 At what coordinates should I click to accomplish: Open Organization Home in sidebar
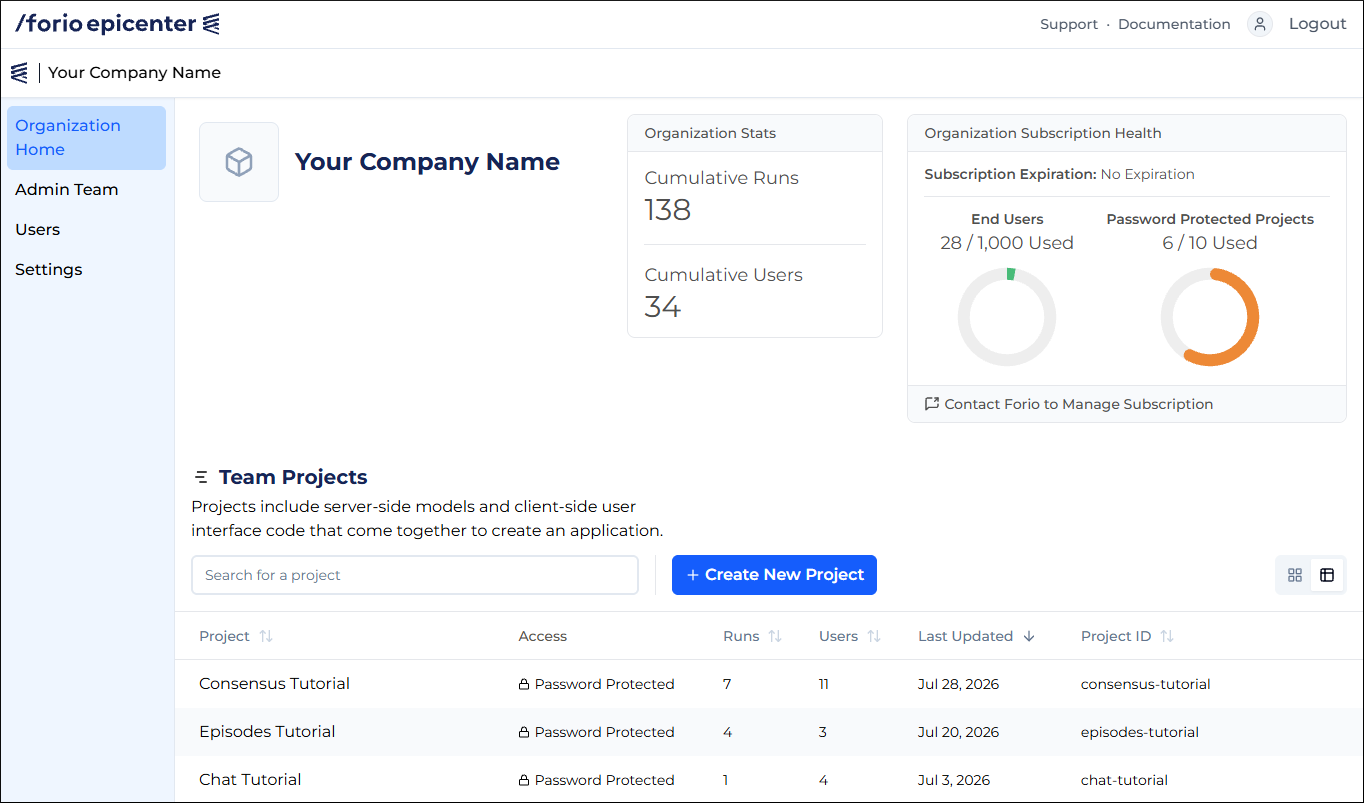coord(86,138)
